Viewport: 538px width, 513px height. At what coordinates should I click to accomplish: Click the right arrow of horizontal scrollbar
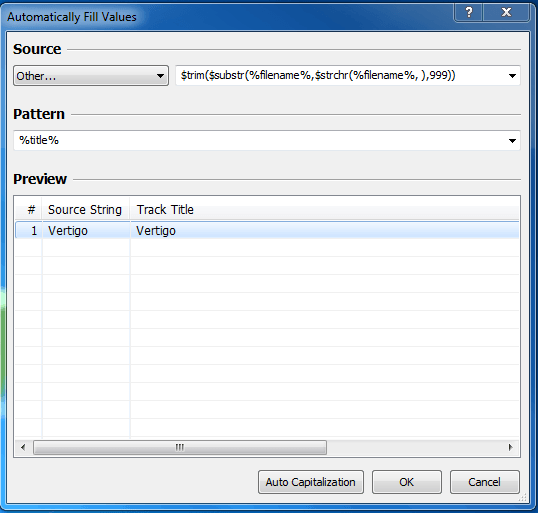(511, 447)
